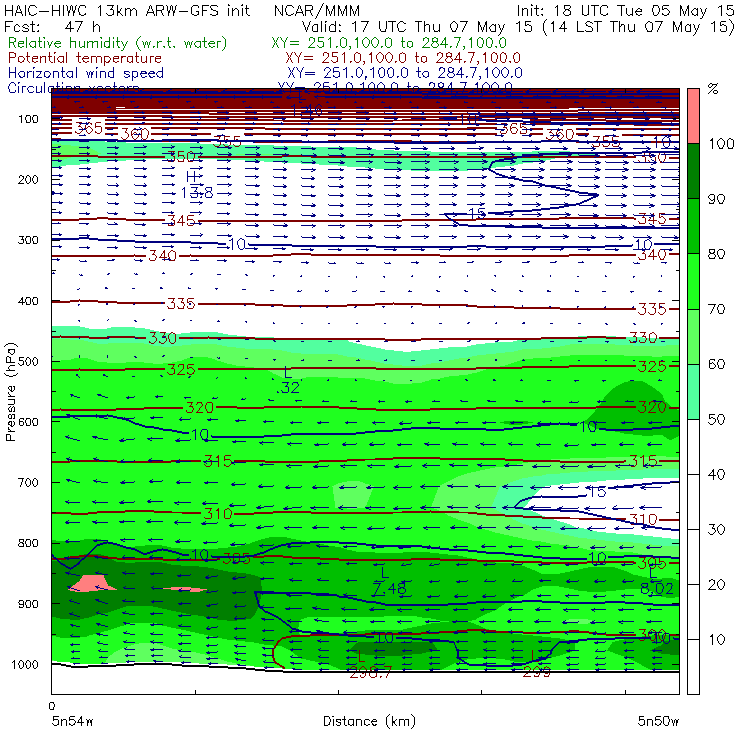The height and width of the screenshot is (740, 740).
Task: Click the 'L .32' wind minimum marker
Action: 288,380
